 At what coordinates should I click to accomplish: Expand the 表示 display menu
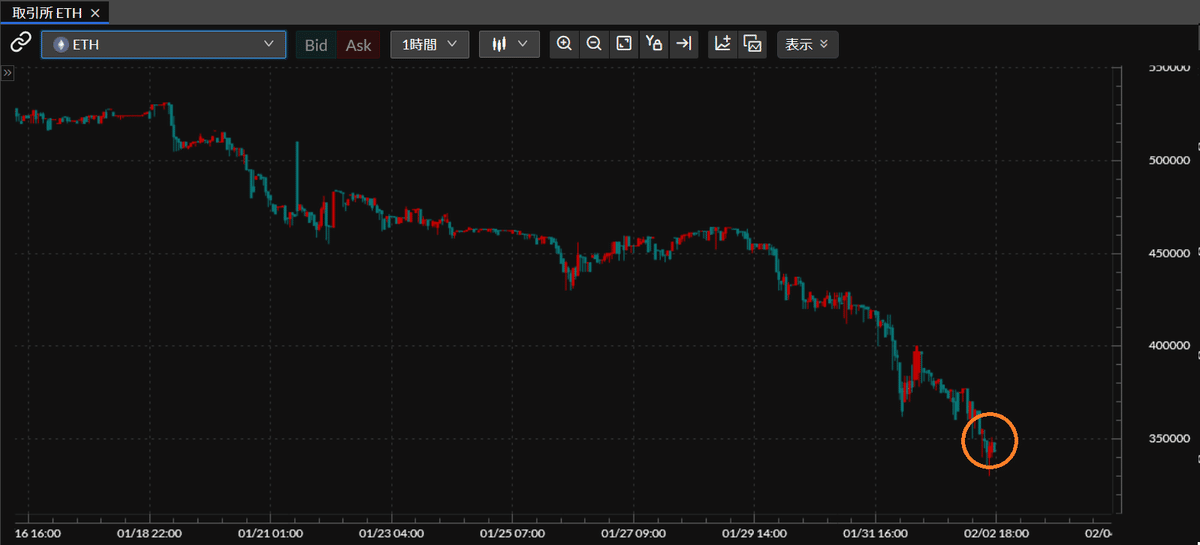(x=808, y=45)
